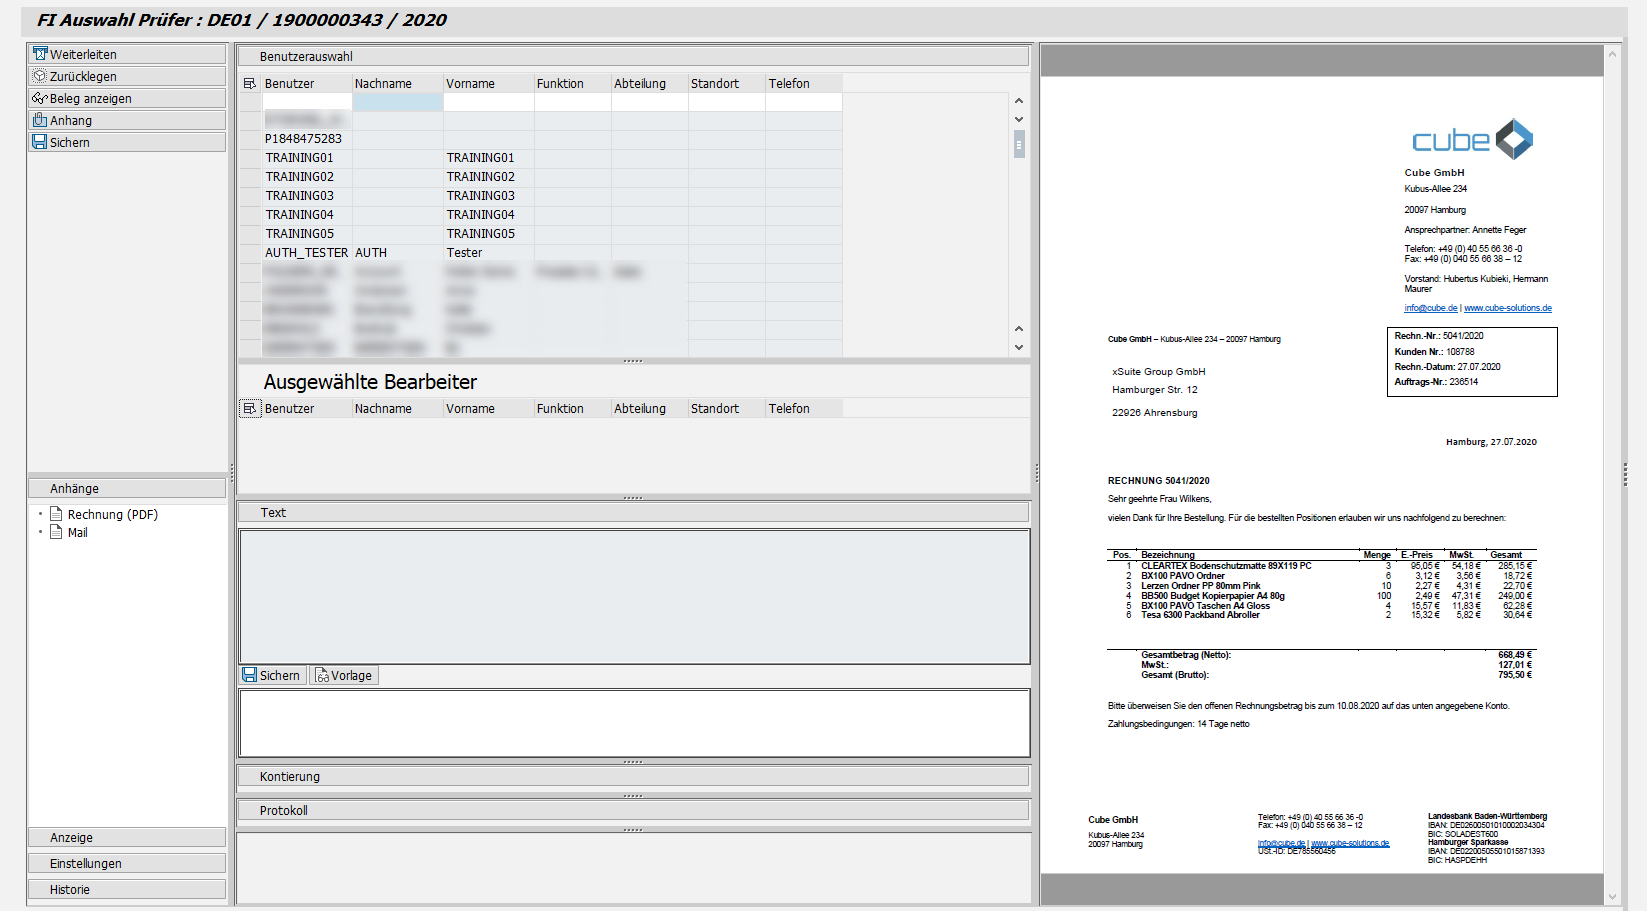This screenshot has height=911, width=1647.
Task: Select row selector for TRAINING01 user
Action: point(250,158)
